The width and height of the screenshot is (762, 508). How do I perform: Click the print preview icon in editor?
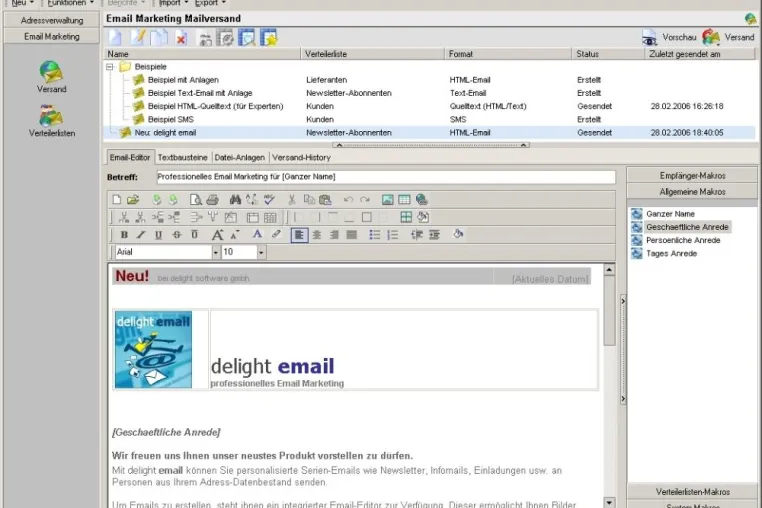(x=195, y=199)
